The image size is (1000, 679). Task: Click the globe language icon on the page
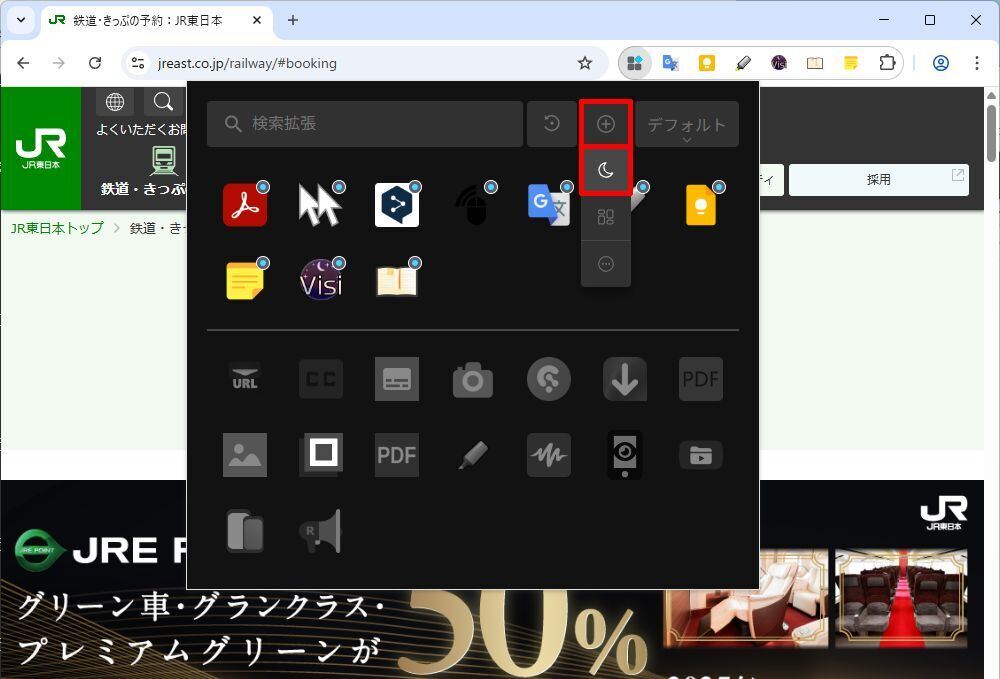(x=115, y=101)
